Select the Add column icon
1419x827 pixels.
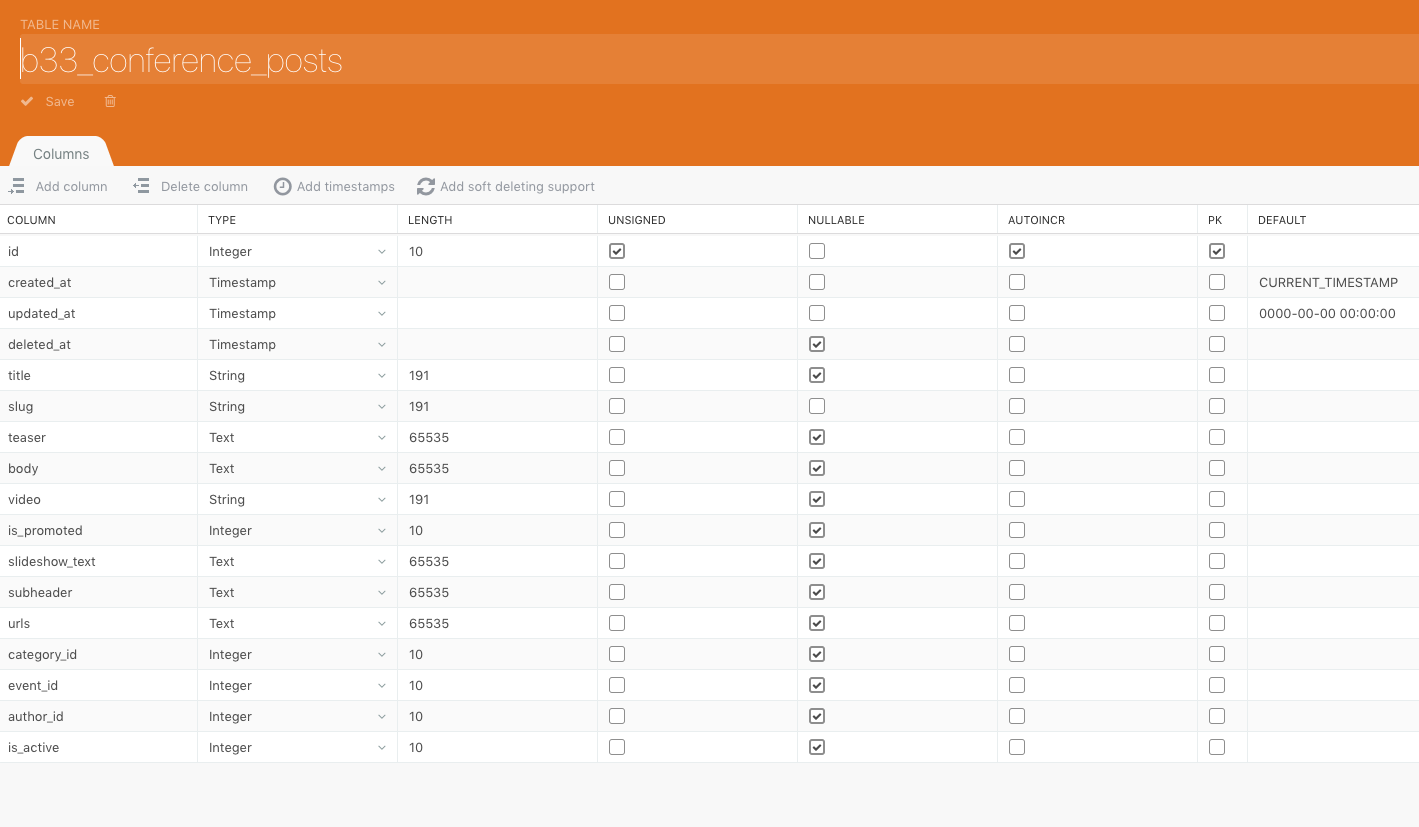[16, 186]
